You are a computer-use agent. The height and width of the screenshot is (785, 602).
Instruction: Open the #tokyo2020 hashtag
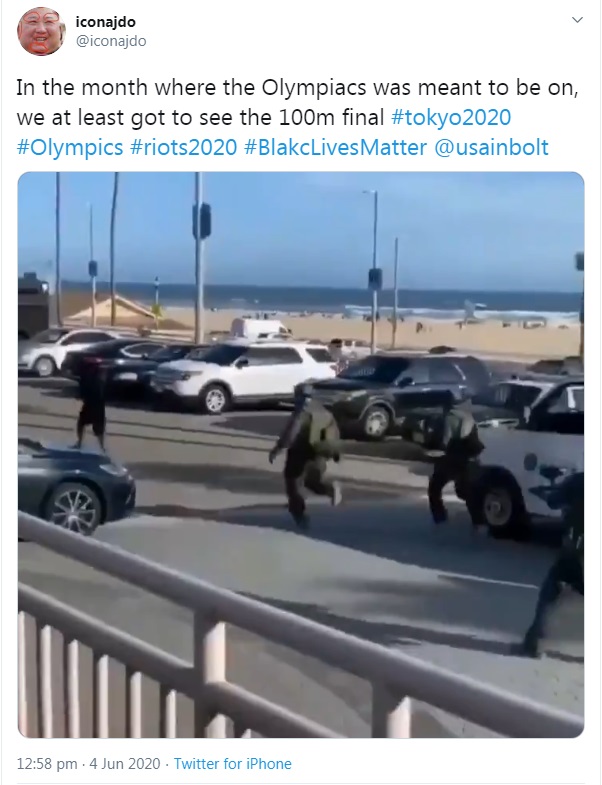click(450, 118)
